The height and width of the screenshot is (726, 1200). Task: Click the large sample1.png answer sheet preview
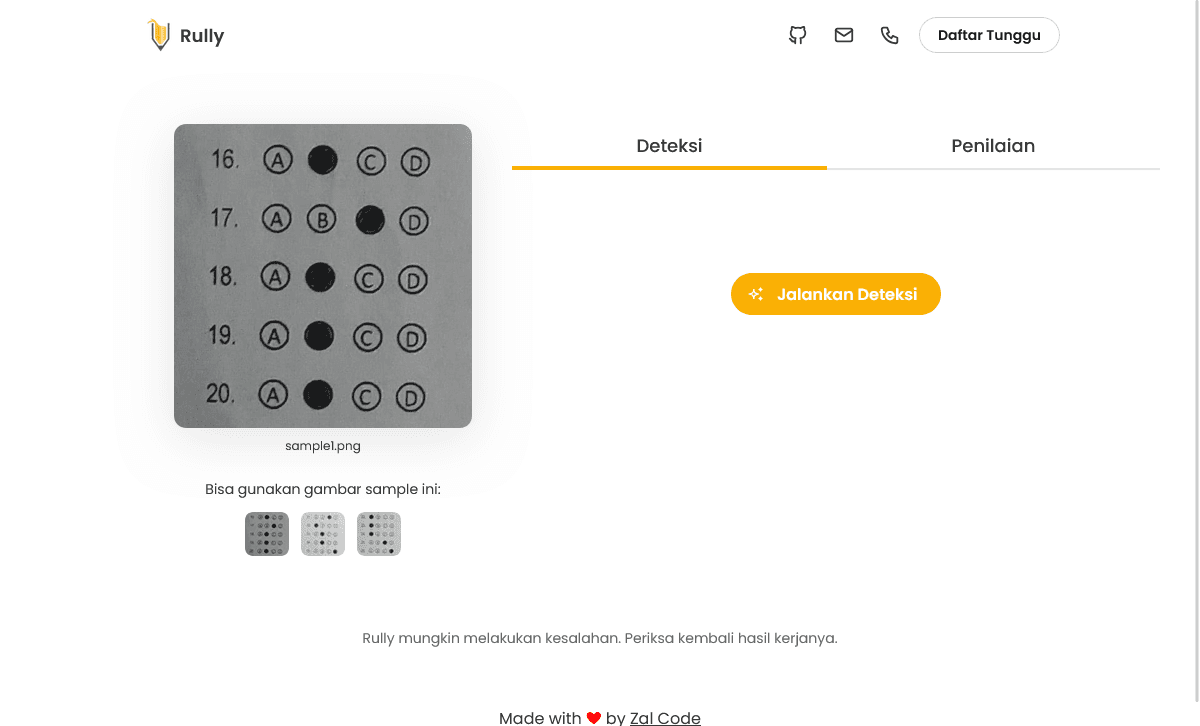(x=322, y=276)
